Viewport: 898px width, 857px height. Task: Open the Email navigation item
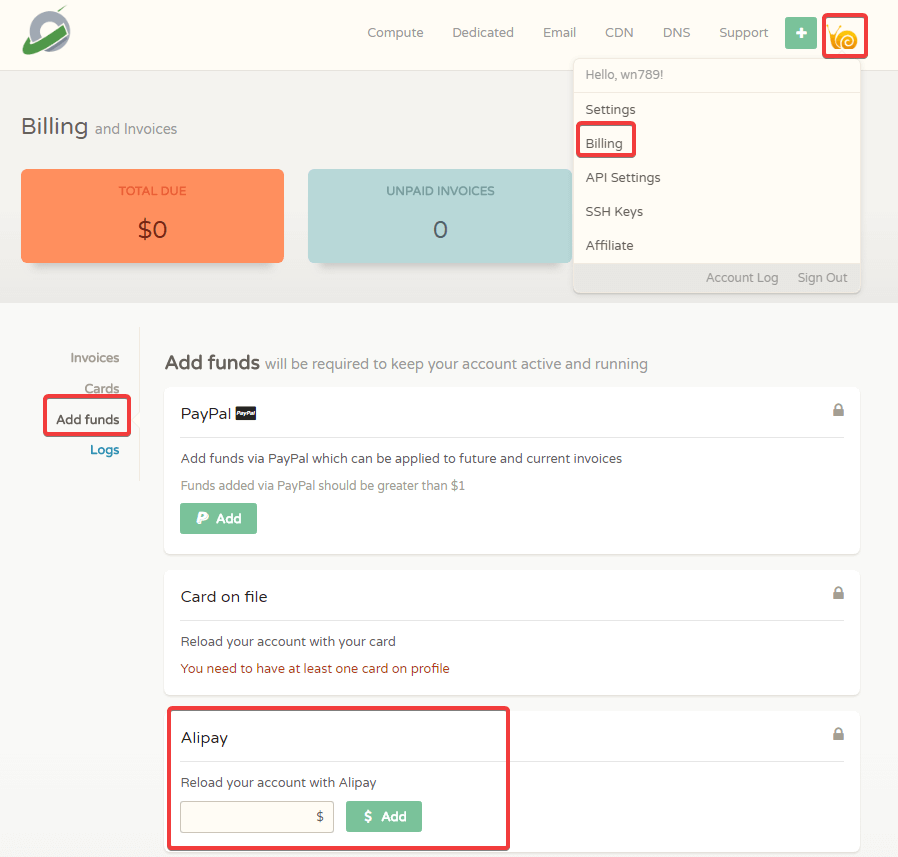point(559,33)
